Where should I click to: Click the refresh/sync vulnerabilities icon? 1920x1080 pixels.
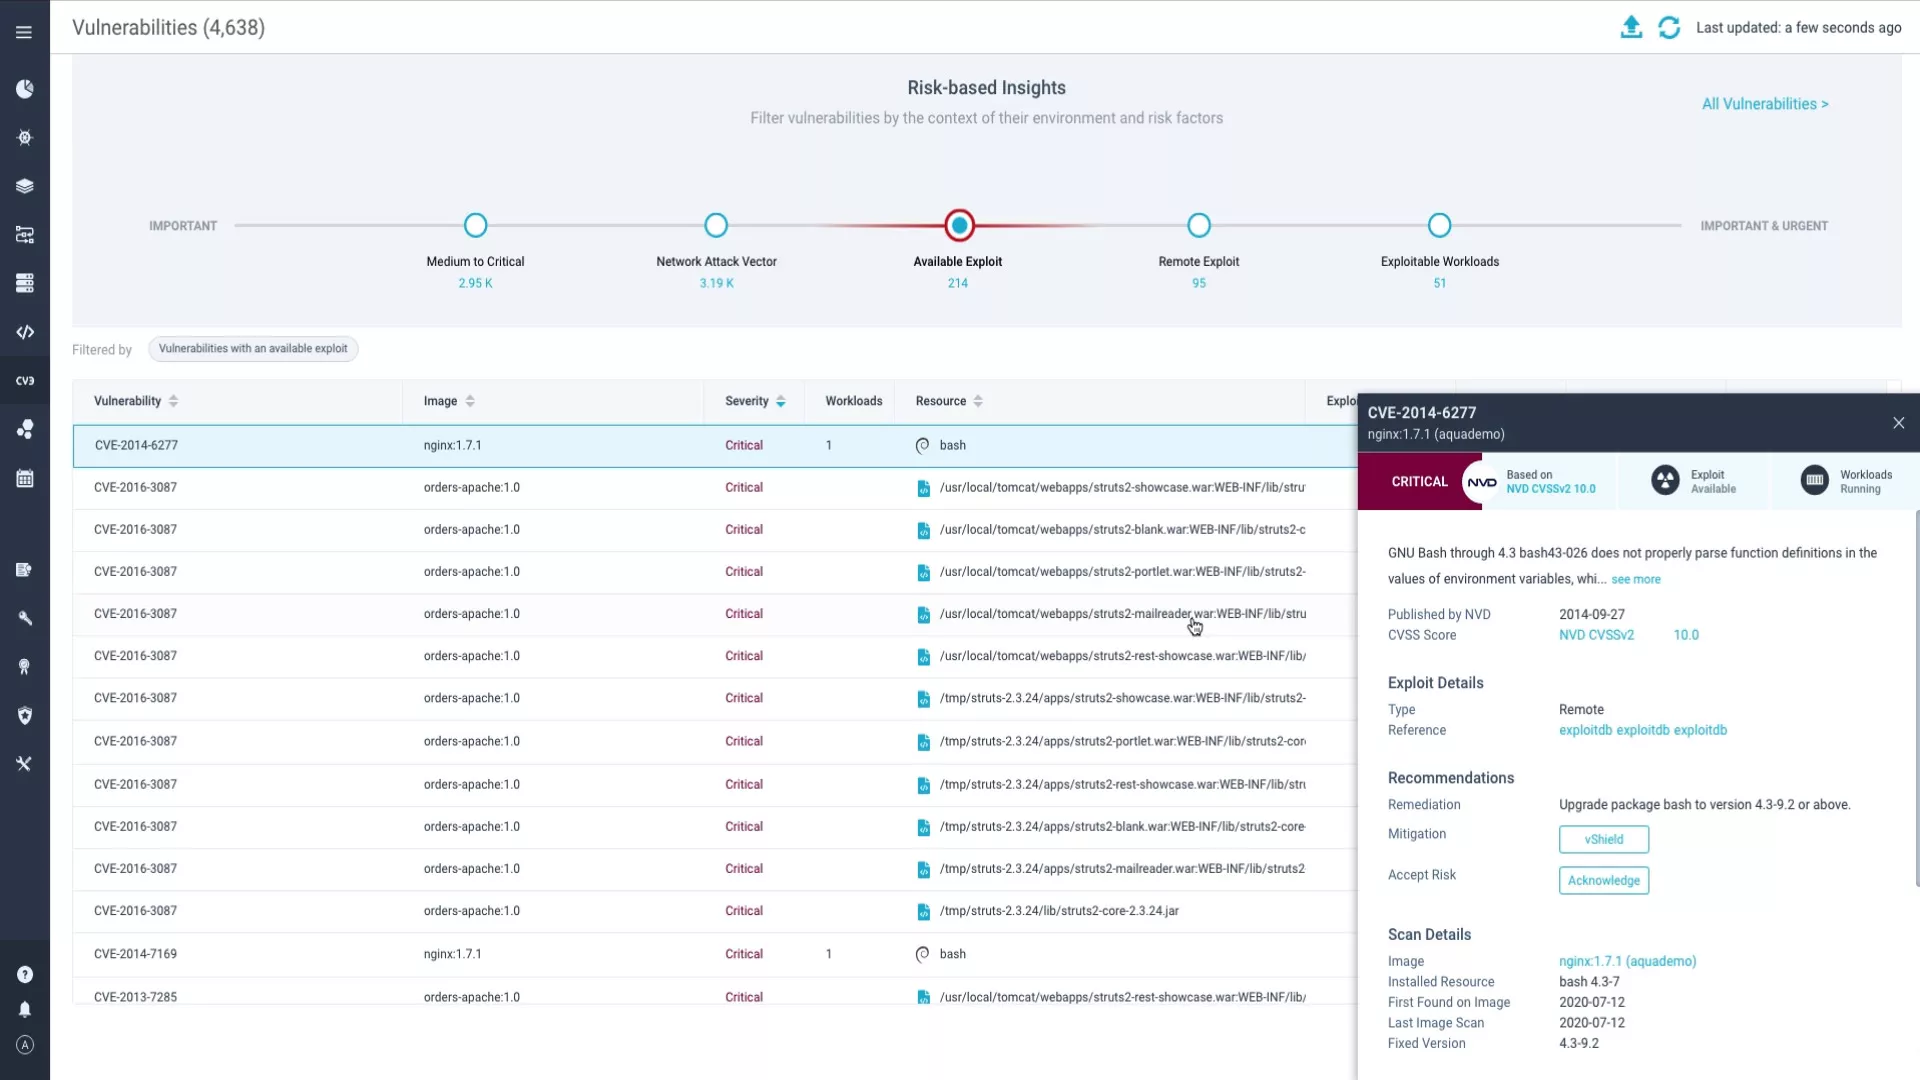coord(1668,26)
